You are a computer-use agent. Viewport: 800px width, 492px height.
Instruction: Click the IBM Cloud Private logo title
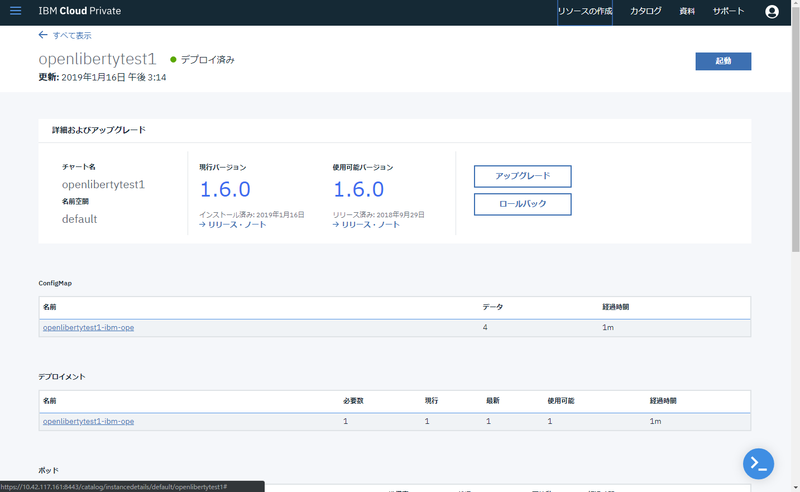tap(80, 11)
